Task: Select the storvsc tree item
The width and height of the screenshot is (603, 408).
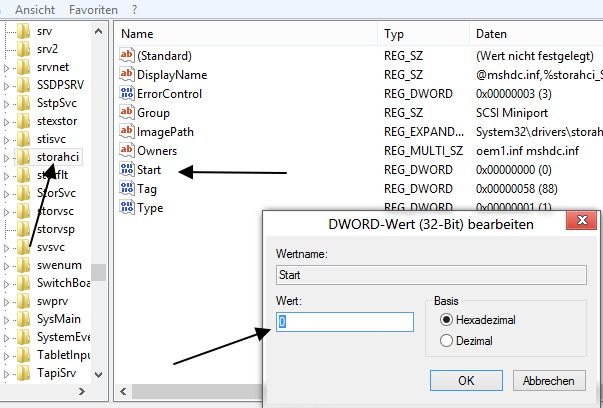Action: (55, 211)
